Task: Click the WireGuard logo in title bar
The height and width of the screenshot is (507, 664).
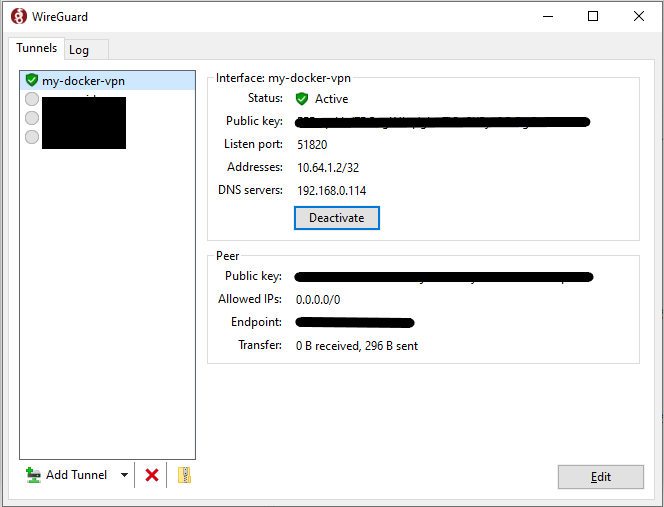Action: click(x=19, y=17)
